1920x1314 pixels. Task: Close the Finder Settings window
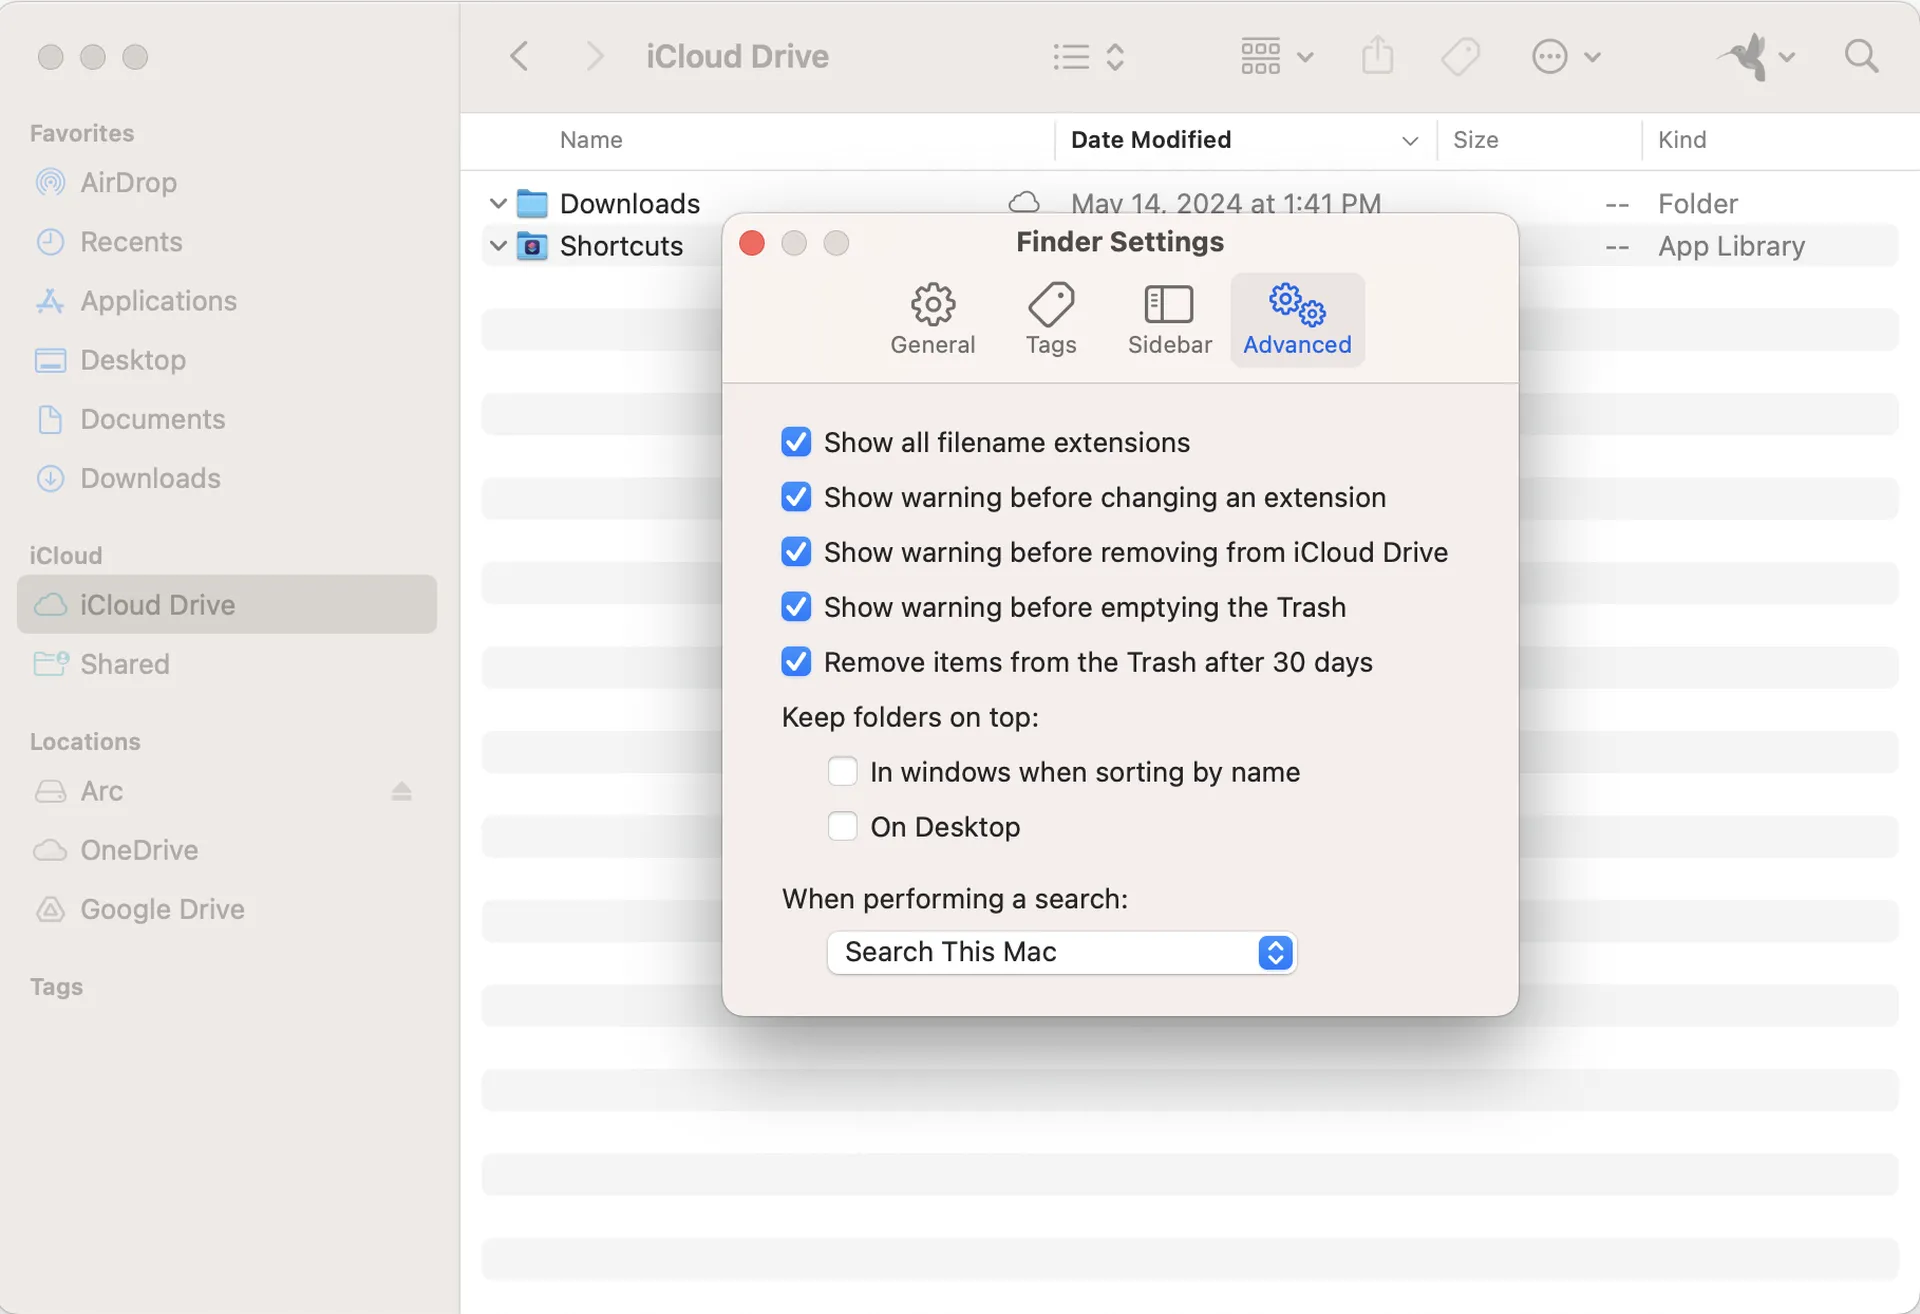pos(752,243)
